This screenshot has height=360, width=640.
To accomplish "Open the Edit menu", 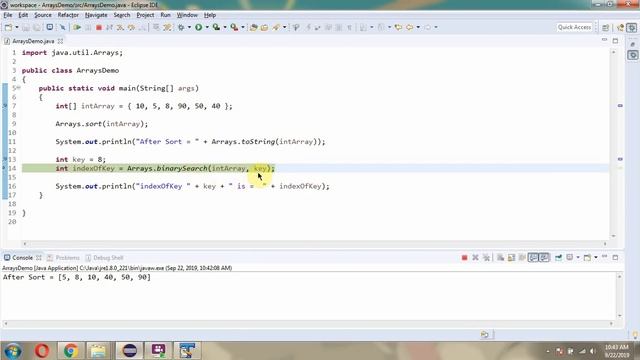I will [23, 15].
